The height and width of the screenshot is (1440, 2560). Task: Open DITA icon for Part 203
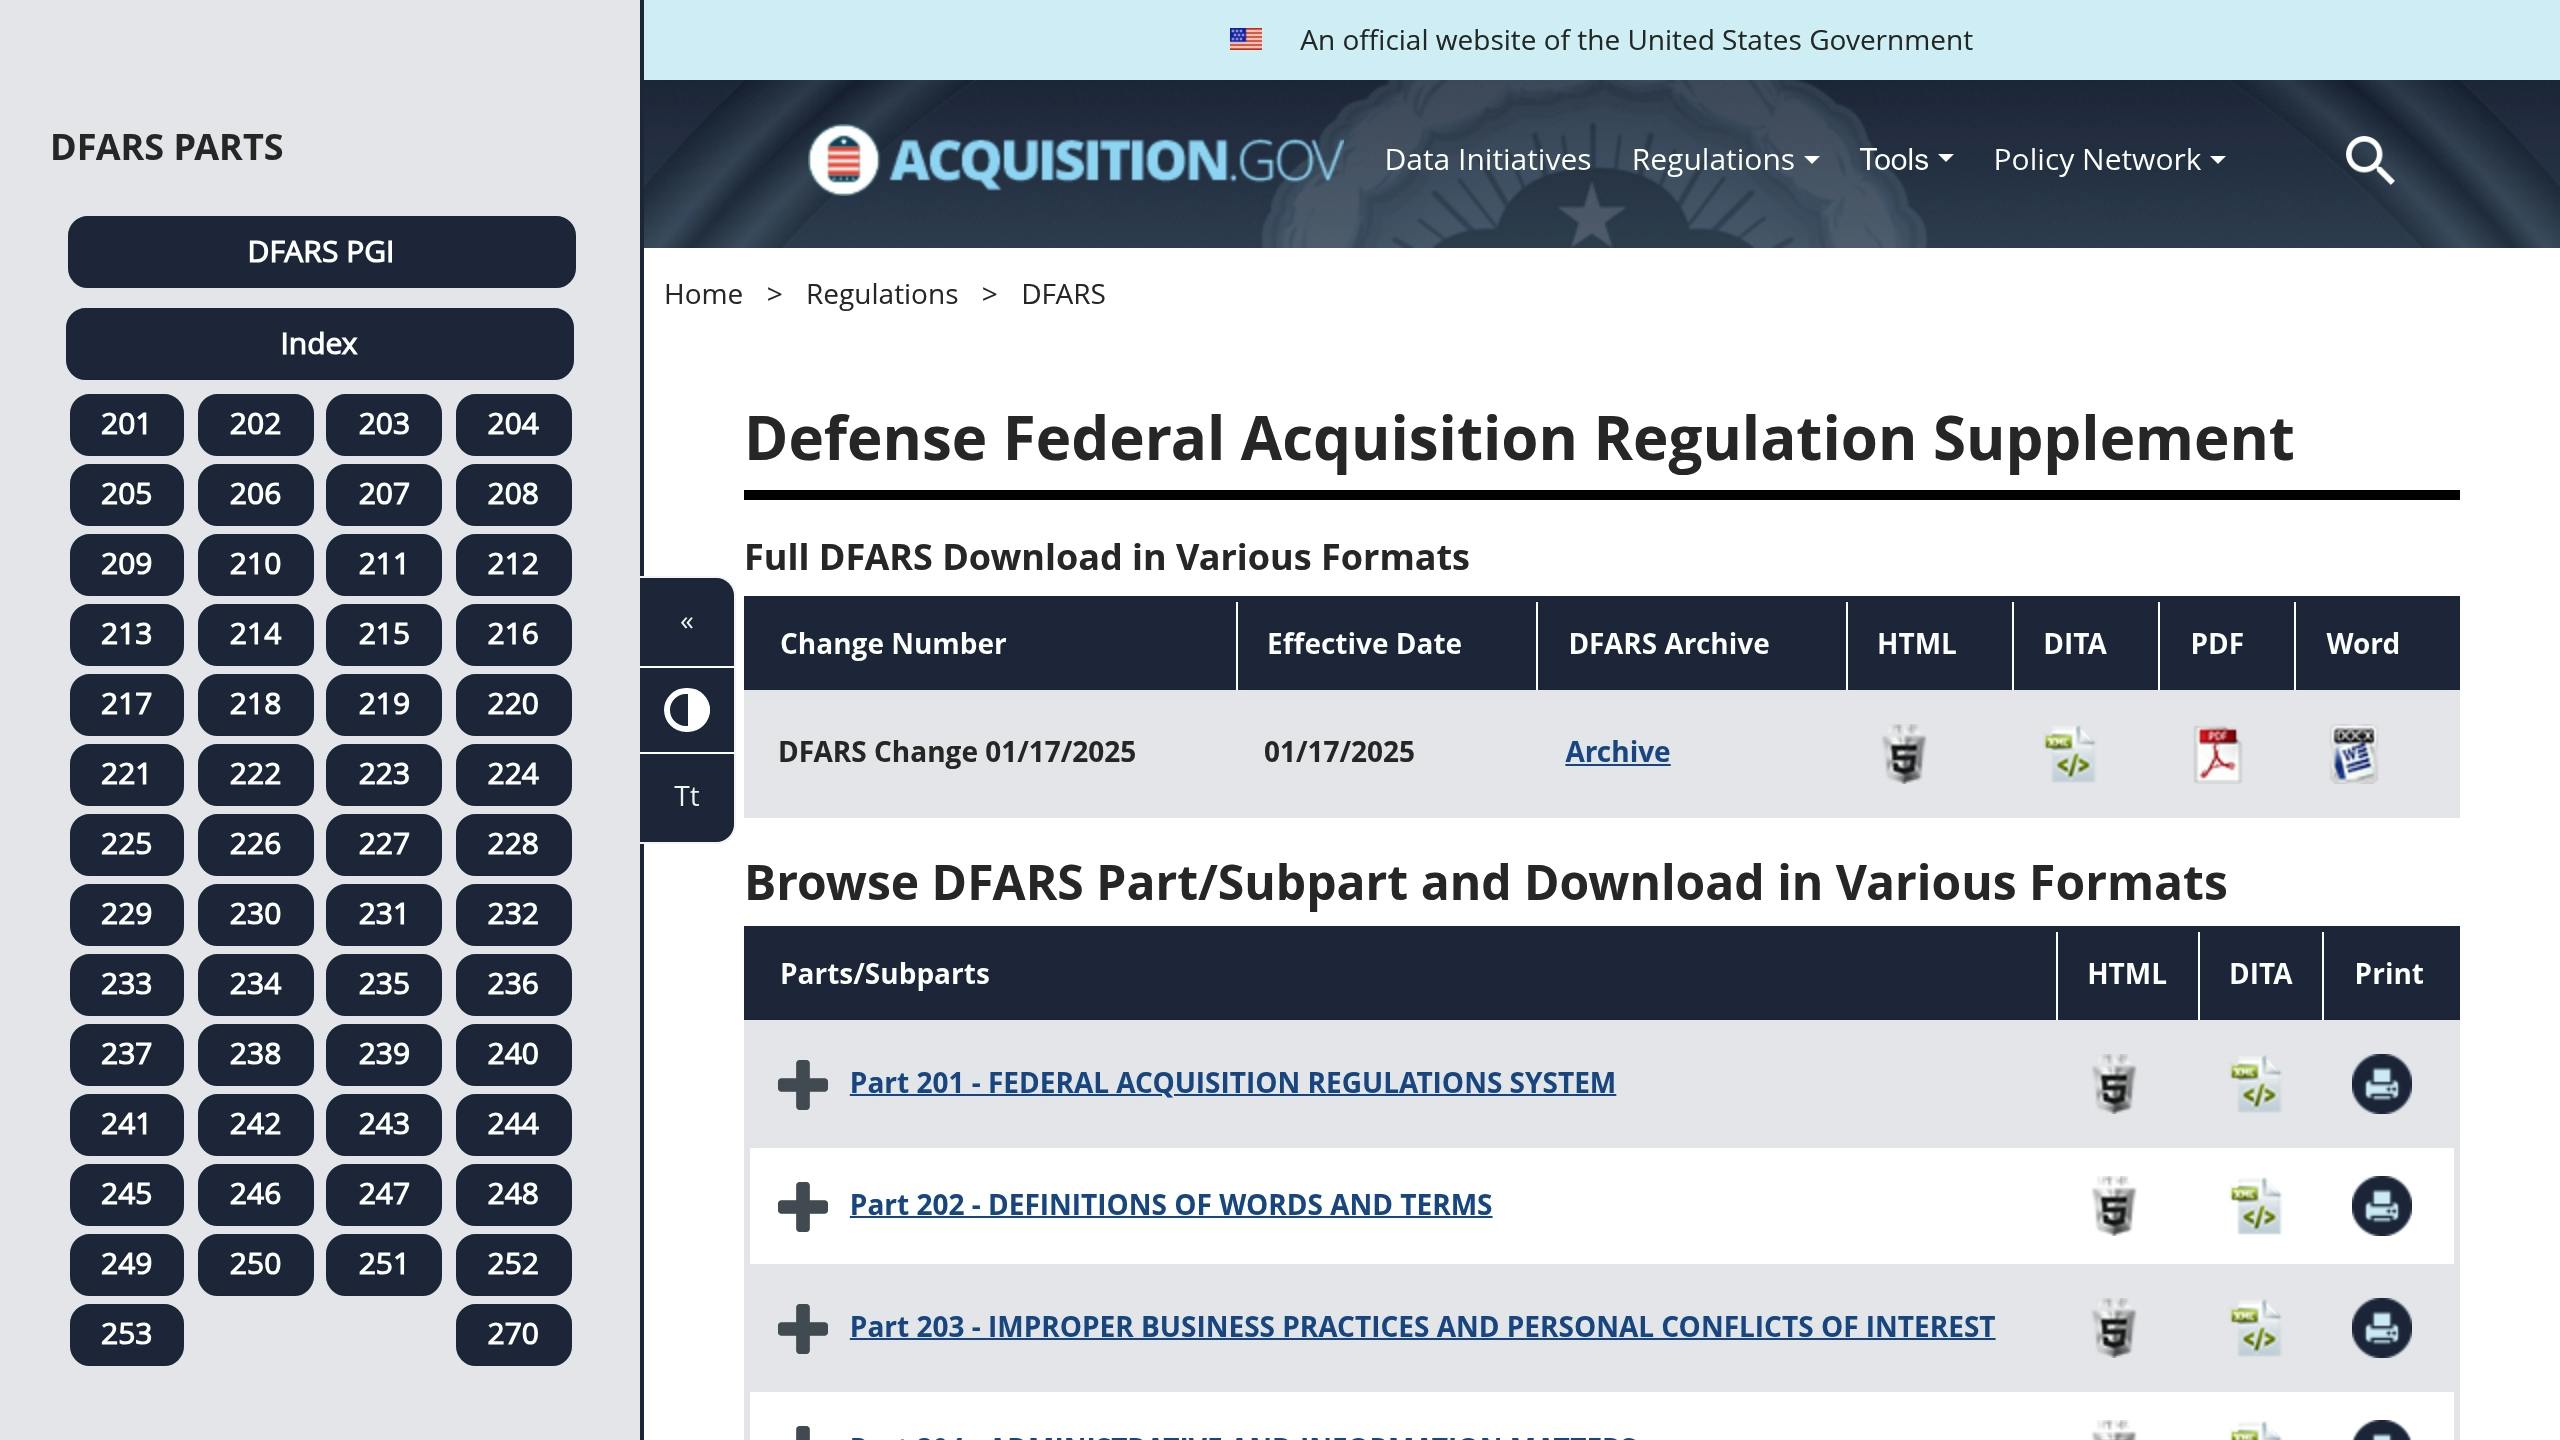pyautogui.click(x=2257, y=1328)
